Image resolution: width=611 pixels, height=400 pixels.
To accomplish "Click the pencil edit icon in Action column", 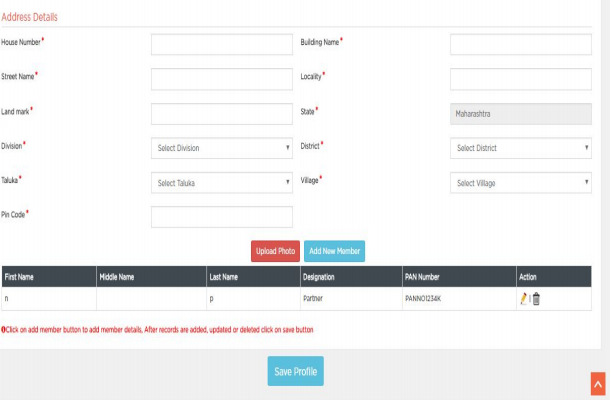I will pos(522,299).
